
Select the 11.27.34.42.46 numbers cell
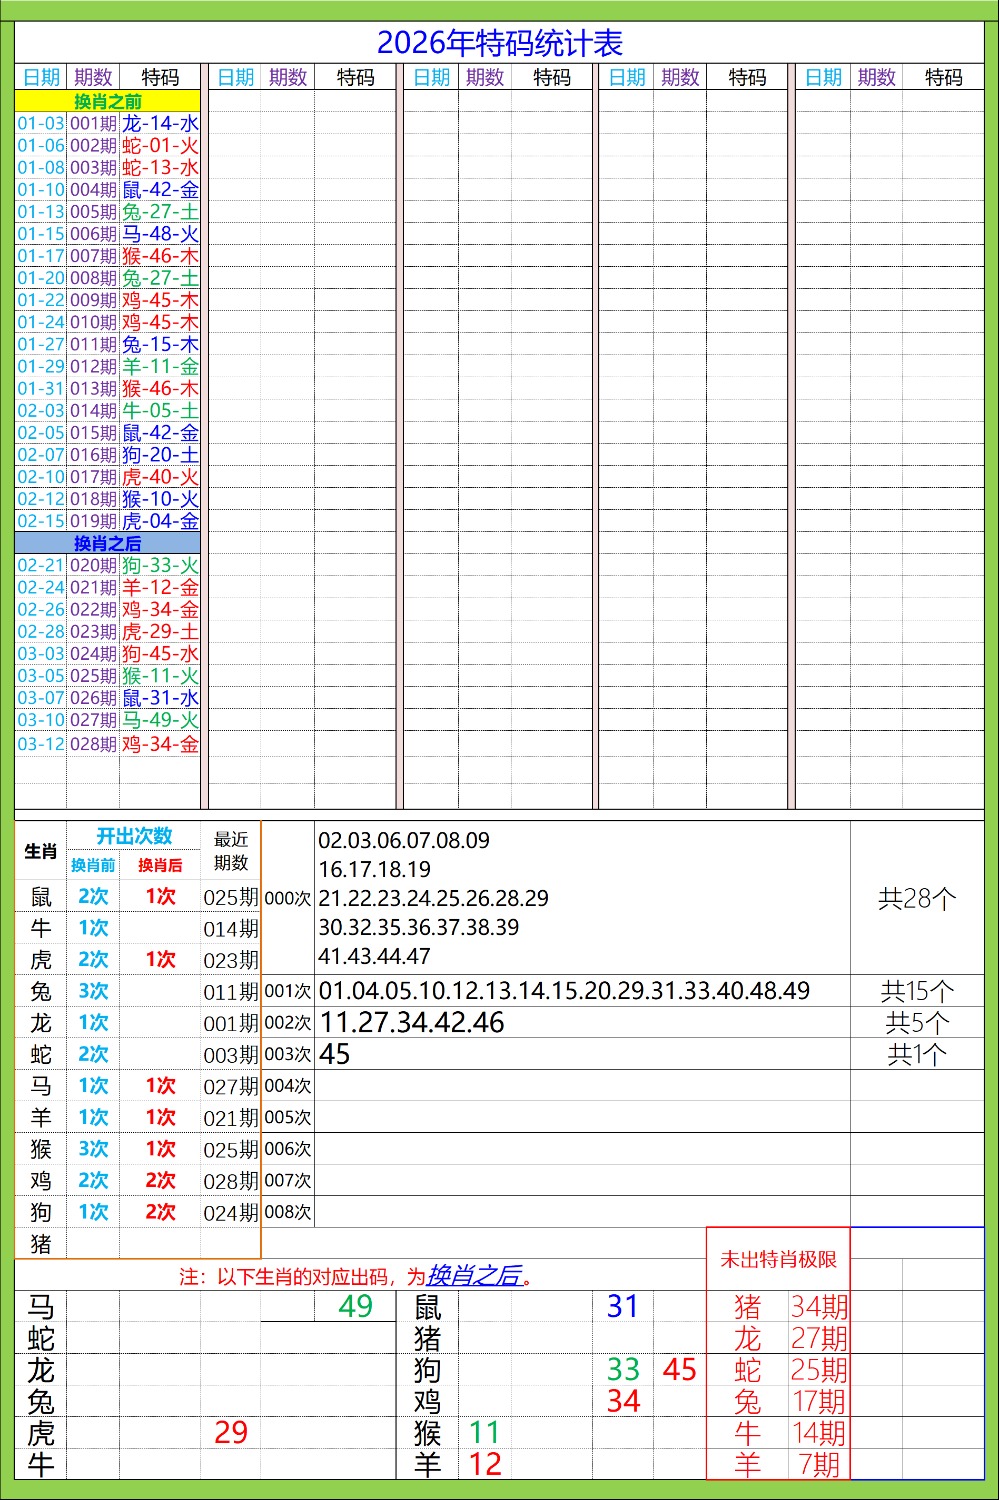412,1022
